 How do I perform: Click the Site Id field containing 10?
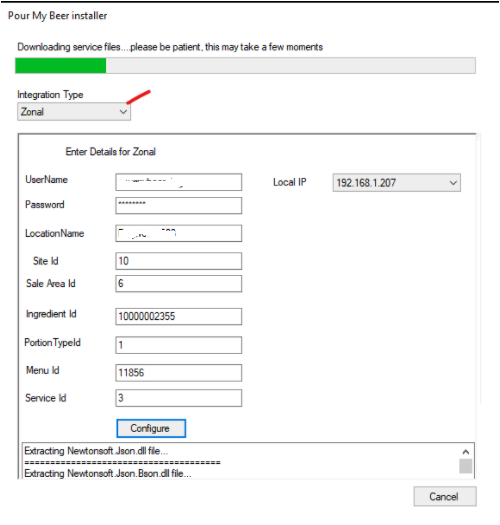178,261
